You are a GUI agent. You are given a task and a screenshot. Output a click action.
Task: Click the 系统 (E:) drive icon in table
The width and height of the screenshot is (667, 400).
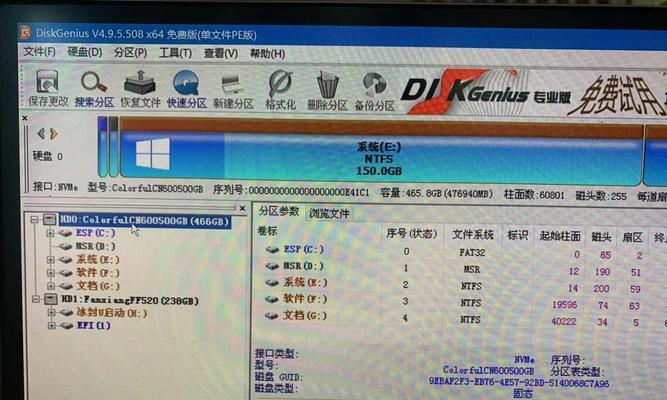point(272,283)
